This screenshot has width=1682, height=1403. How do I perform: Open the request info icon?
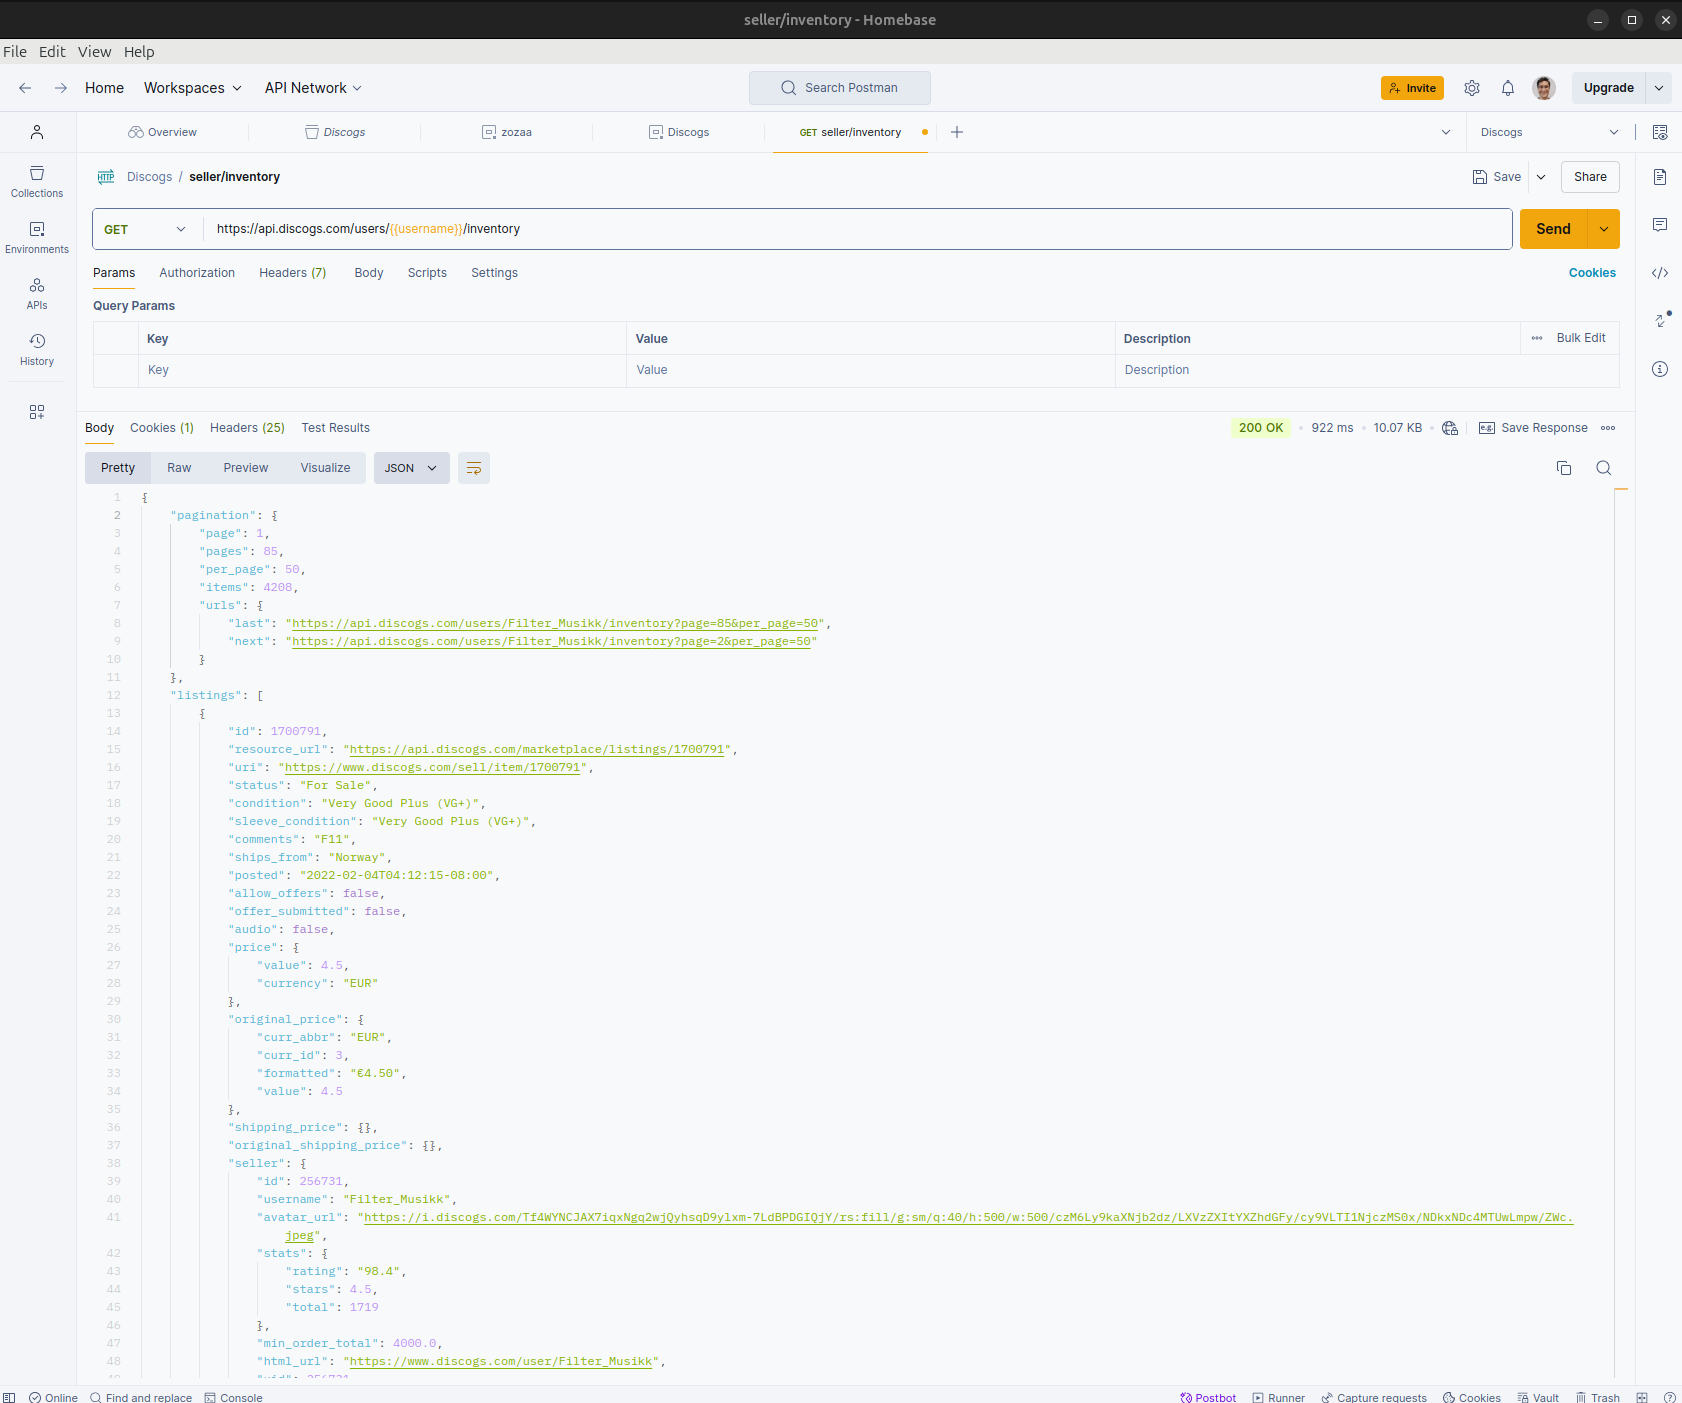tap(1660, 369)
